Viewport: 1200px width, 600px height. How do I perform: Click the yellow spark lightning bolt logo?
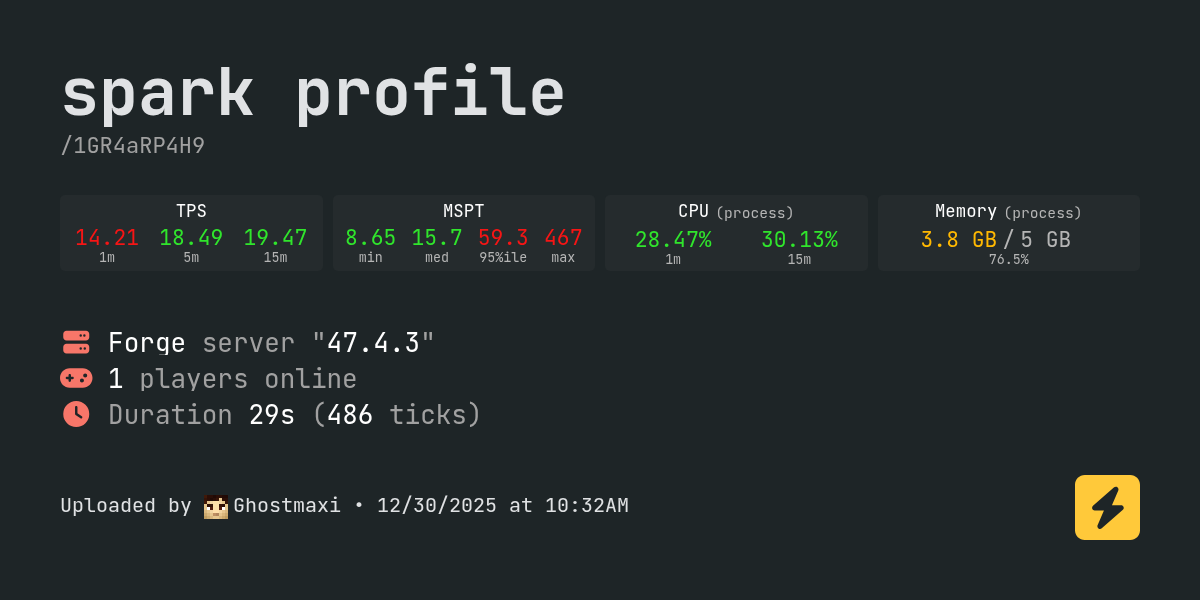(x=1107, y=507)
